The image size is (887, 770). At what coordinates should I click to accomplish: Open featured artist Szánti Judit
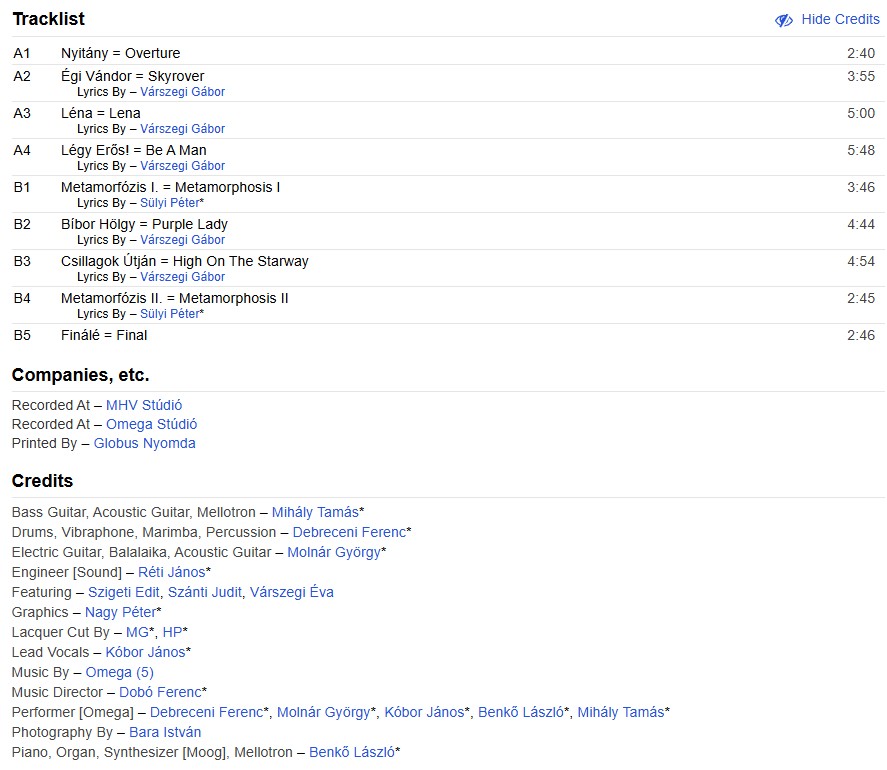(x=204, y=592)
